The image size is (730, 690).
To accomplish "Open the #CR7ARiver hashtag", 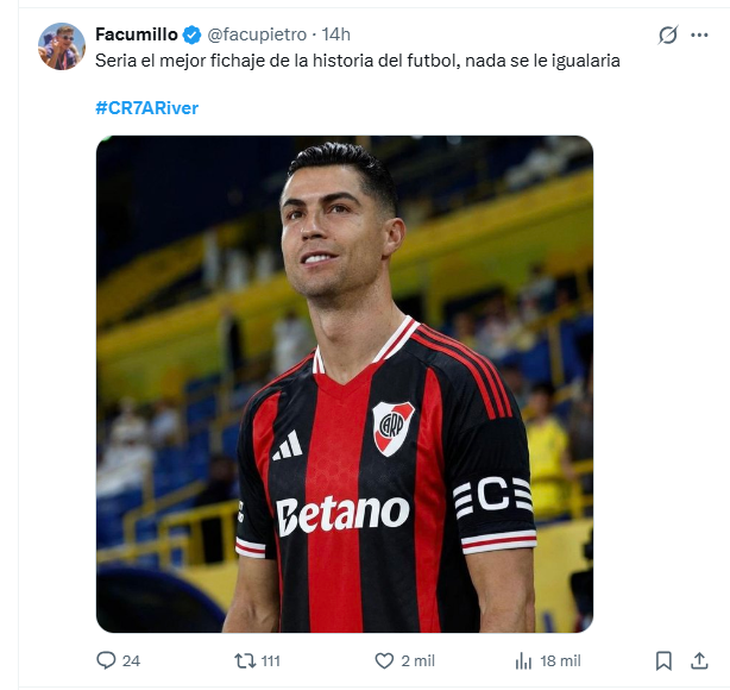I will pyautogui.click(x=147, y=108).
